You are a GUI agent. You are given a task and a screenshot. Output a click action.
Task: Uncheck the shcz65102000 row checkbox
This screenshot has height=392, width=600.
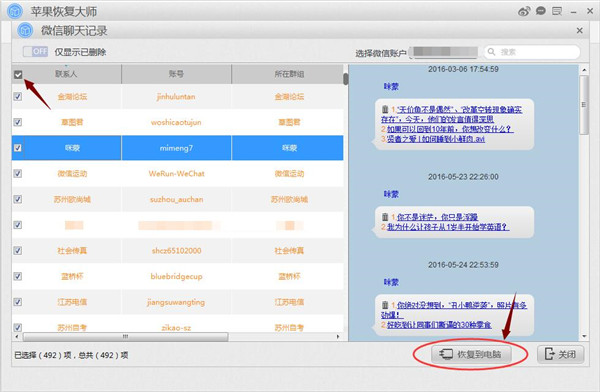18,250
